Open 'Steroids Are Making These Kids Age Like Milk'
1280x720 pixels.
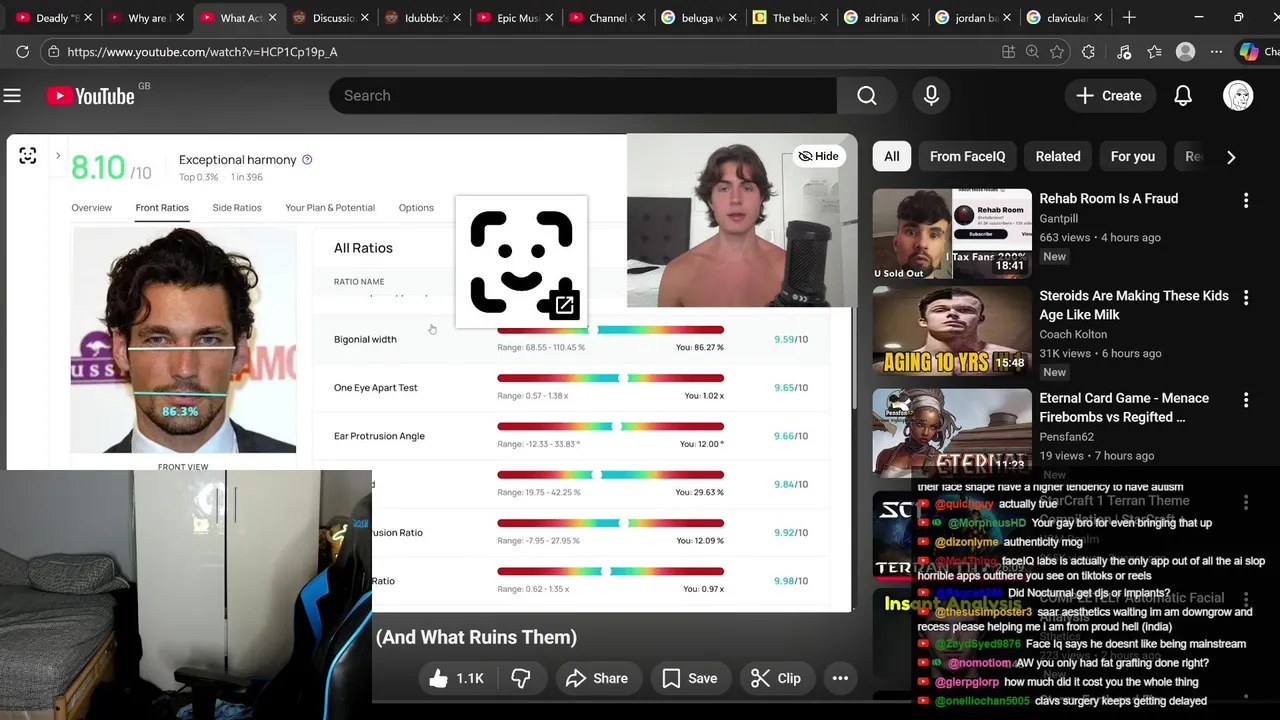pyautogui.click(x=1134, y=305)
